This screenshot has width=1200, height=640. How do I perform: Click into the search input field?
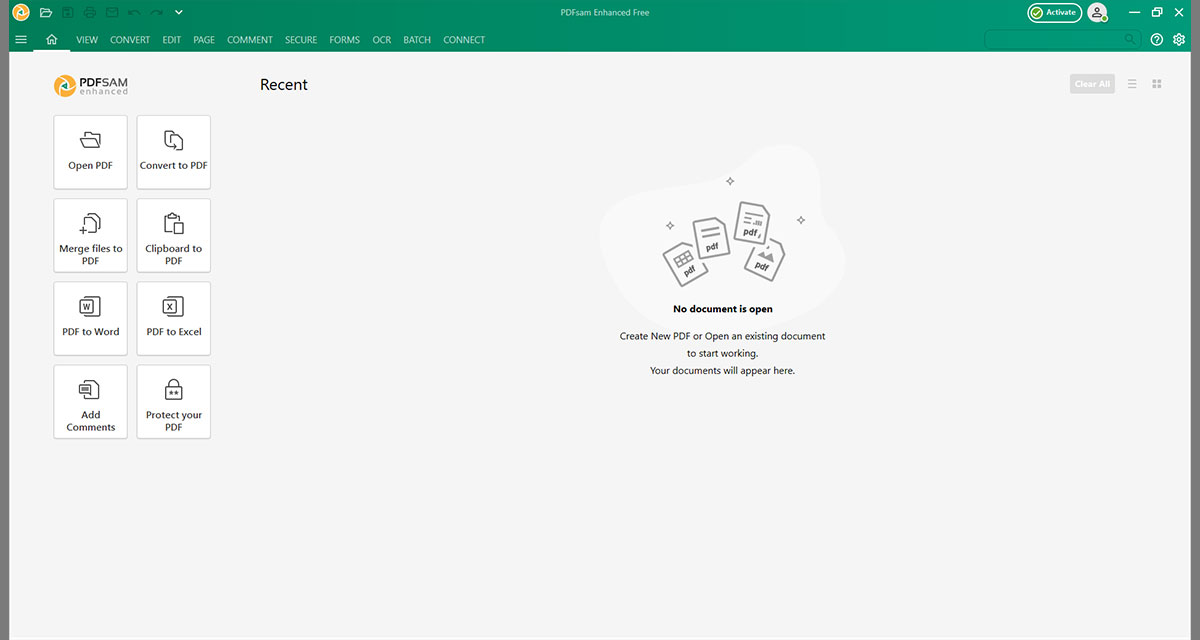tap(1053, 40)
